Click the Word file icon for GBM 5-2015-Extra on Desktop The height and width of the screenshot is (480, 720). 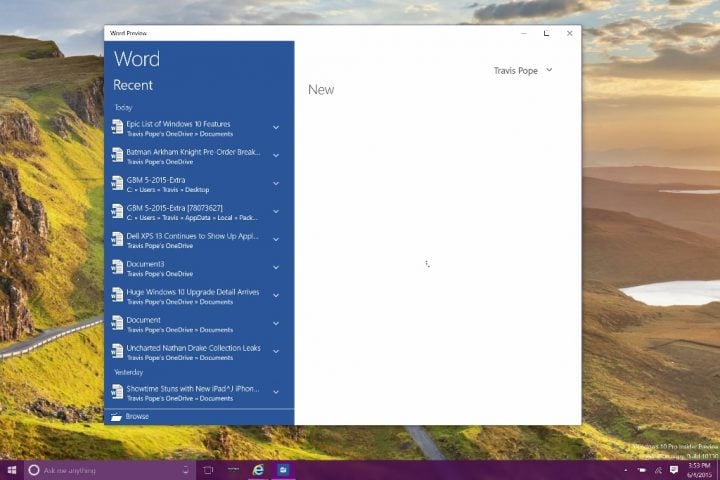117,183
